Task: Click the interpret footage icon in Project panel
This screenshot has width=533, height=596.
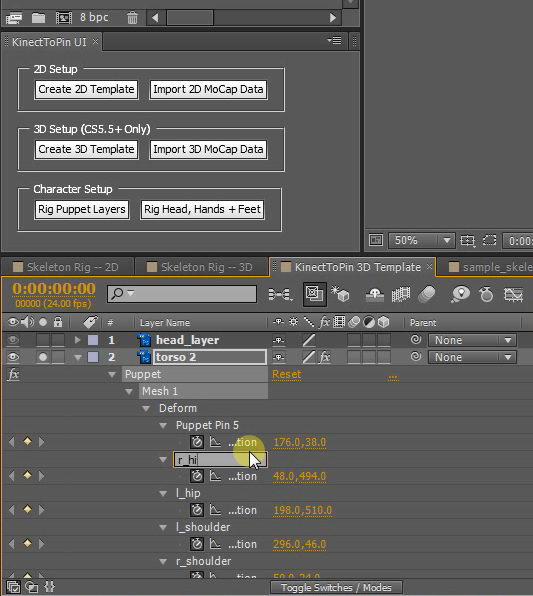Action: click(x=14, y=18)
